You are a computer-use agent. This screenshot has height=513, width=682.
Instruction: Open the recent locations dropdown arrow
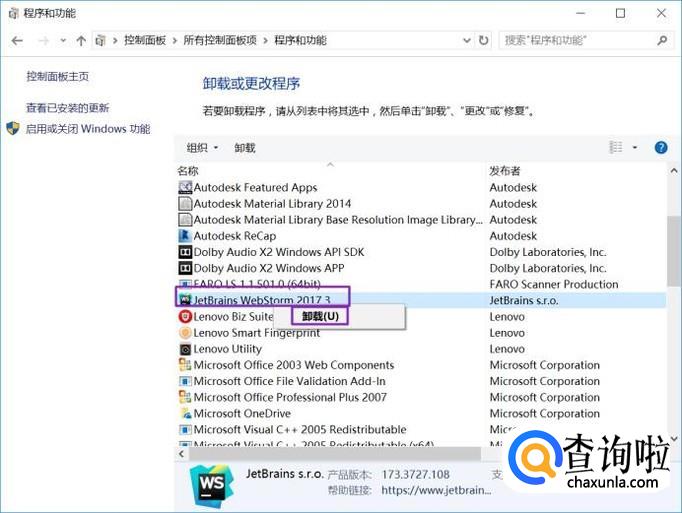click(63, 41)
